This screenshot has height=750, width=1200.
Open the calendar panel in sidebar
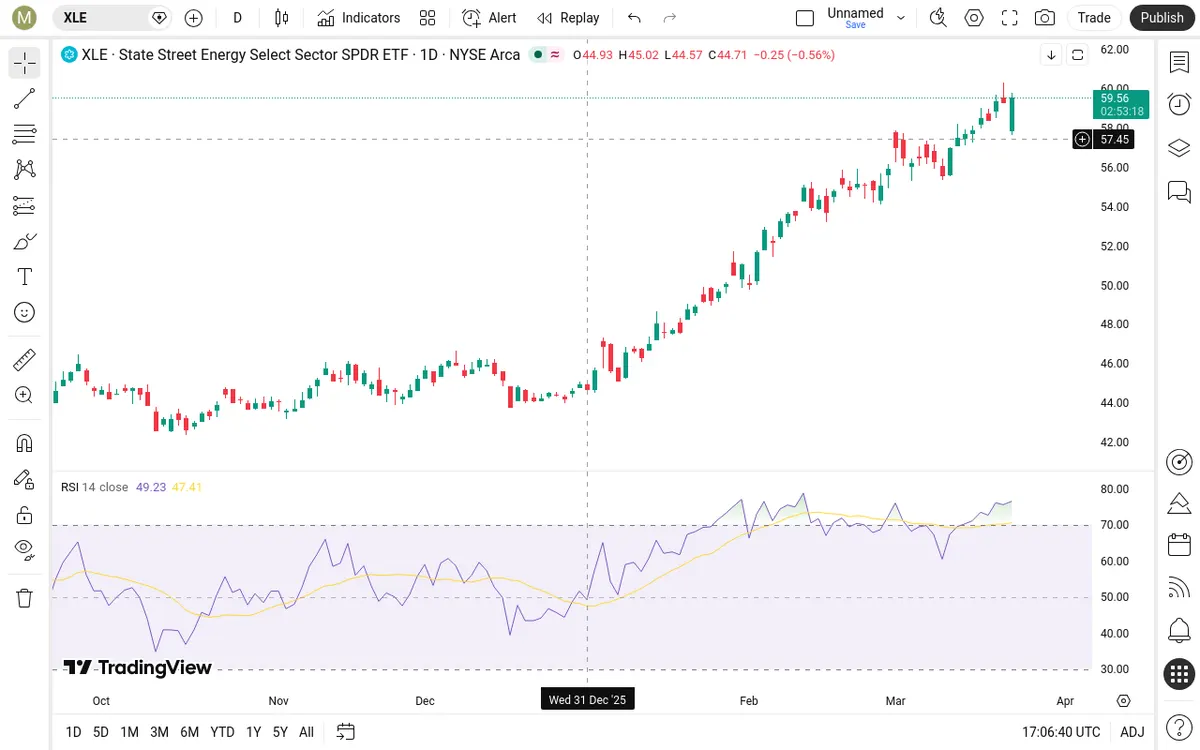pos(1179,545)
